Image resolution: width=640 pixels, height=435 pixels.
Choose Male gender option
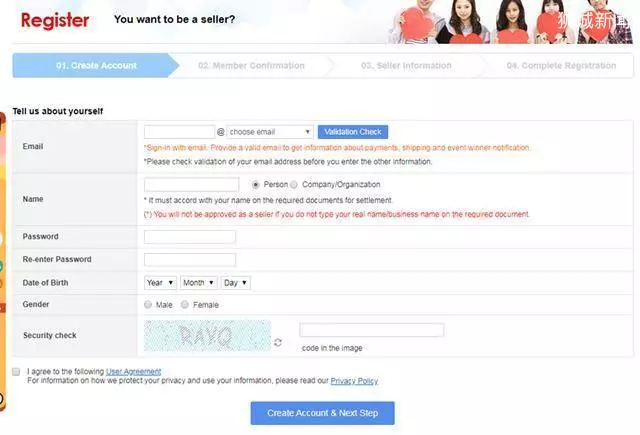[148, 304]
